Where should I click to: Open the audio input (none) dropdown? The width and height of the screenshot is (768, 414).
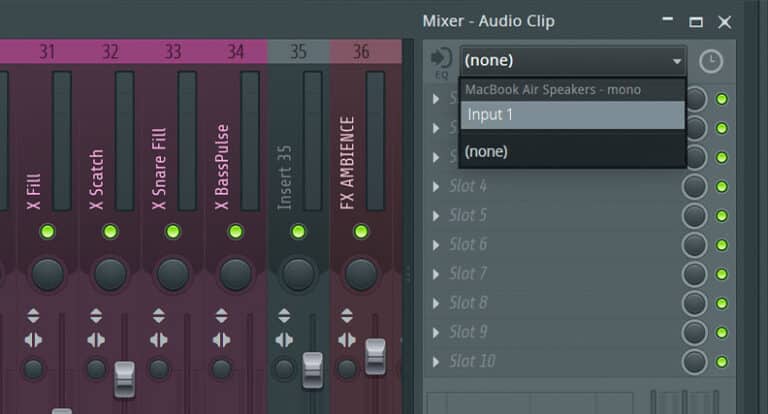point(573,61)
